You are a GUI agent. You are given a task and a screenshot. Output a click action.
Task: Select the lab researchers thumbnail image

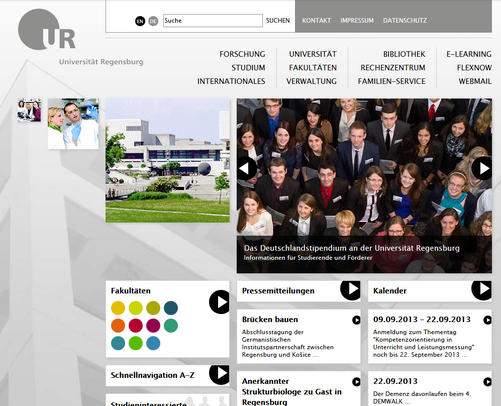click(x=73, y=124)
